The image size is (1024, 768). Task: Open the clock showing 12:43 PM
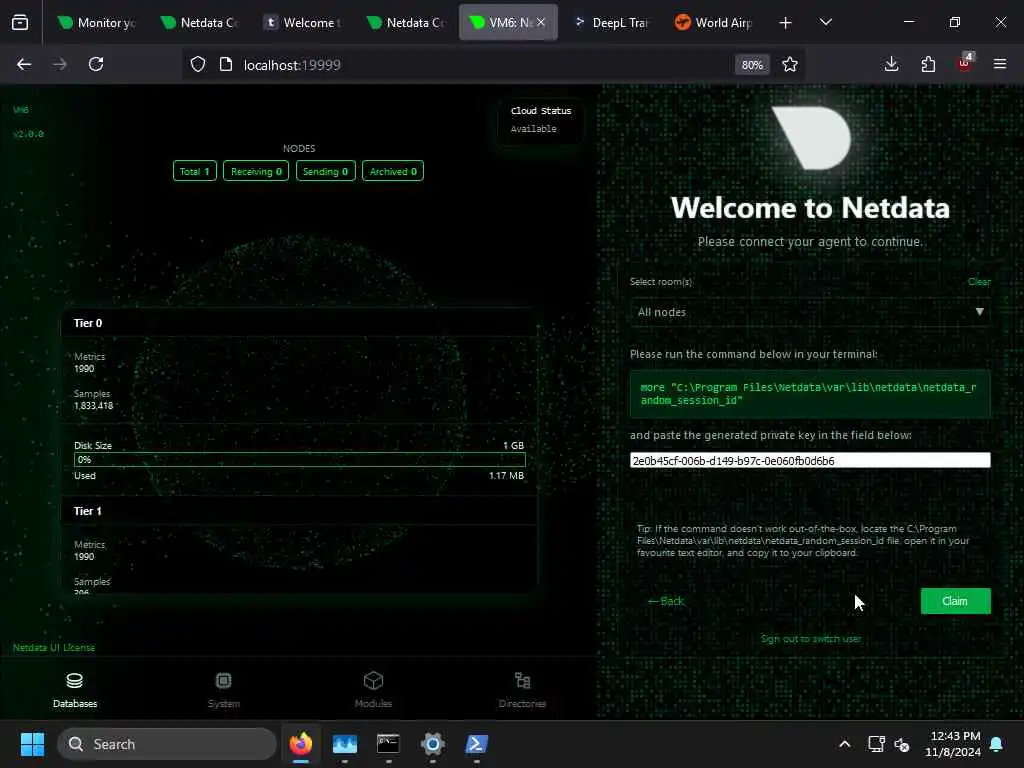953,744
